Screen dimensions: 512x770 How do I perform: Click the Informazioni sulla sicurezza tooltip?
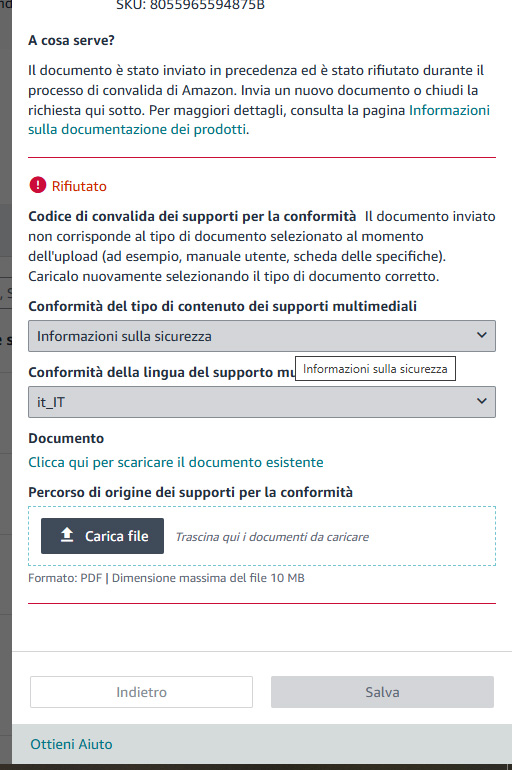tap(375, 369)
